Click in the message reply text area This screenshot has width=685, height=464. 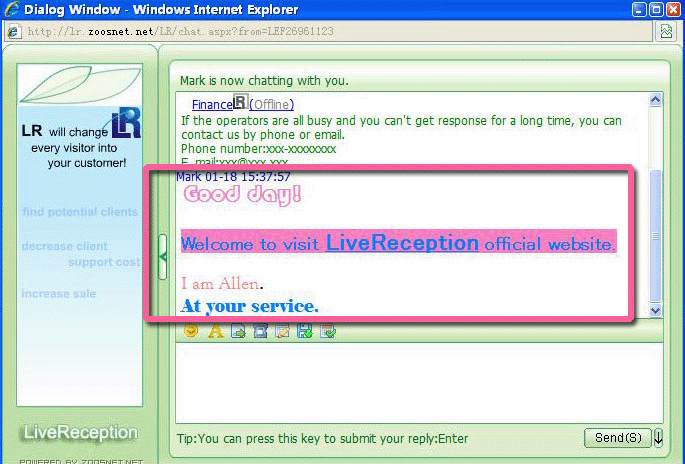419,383
